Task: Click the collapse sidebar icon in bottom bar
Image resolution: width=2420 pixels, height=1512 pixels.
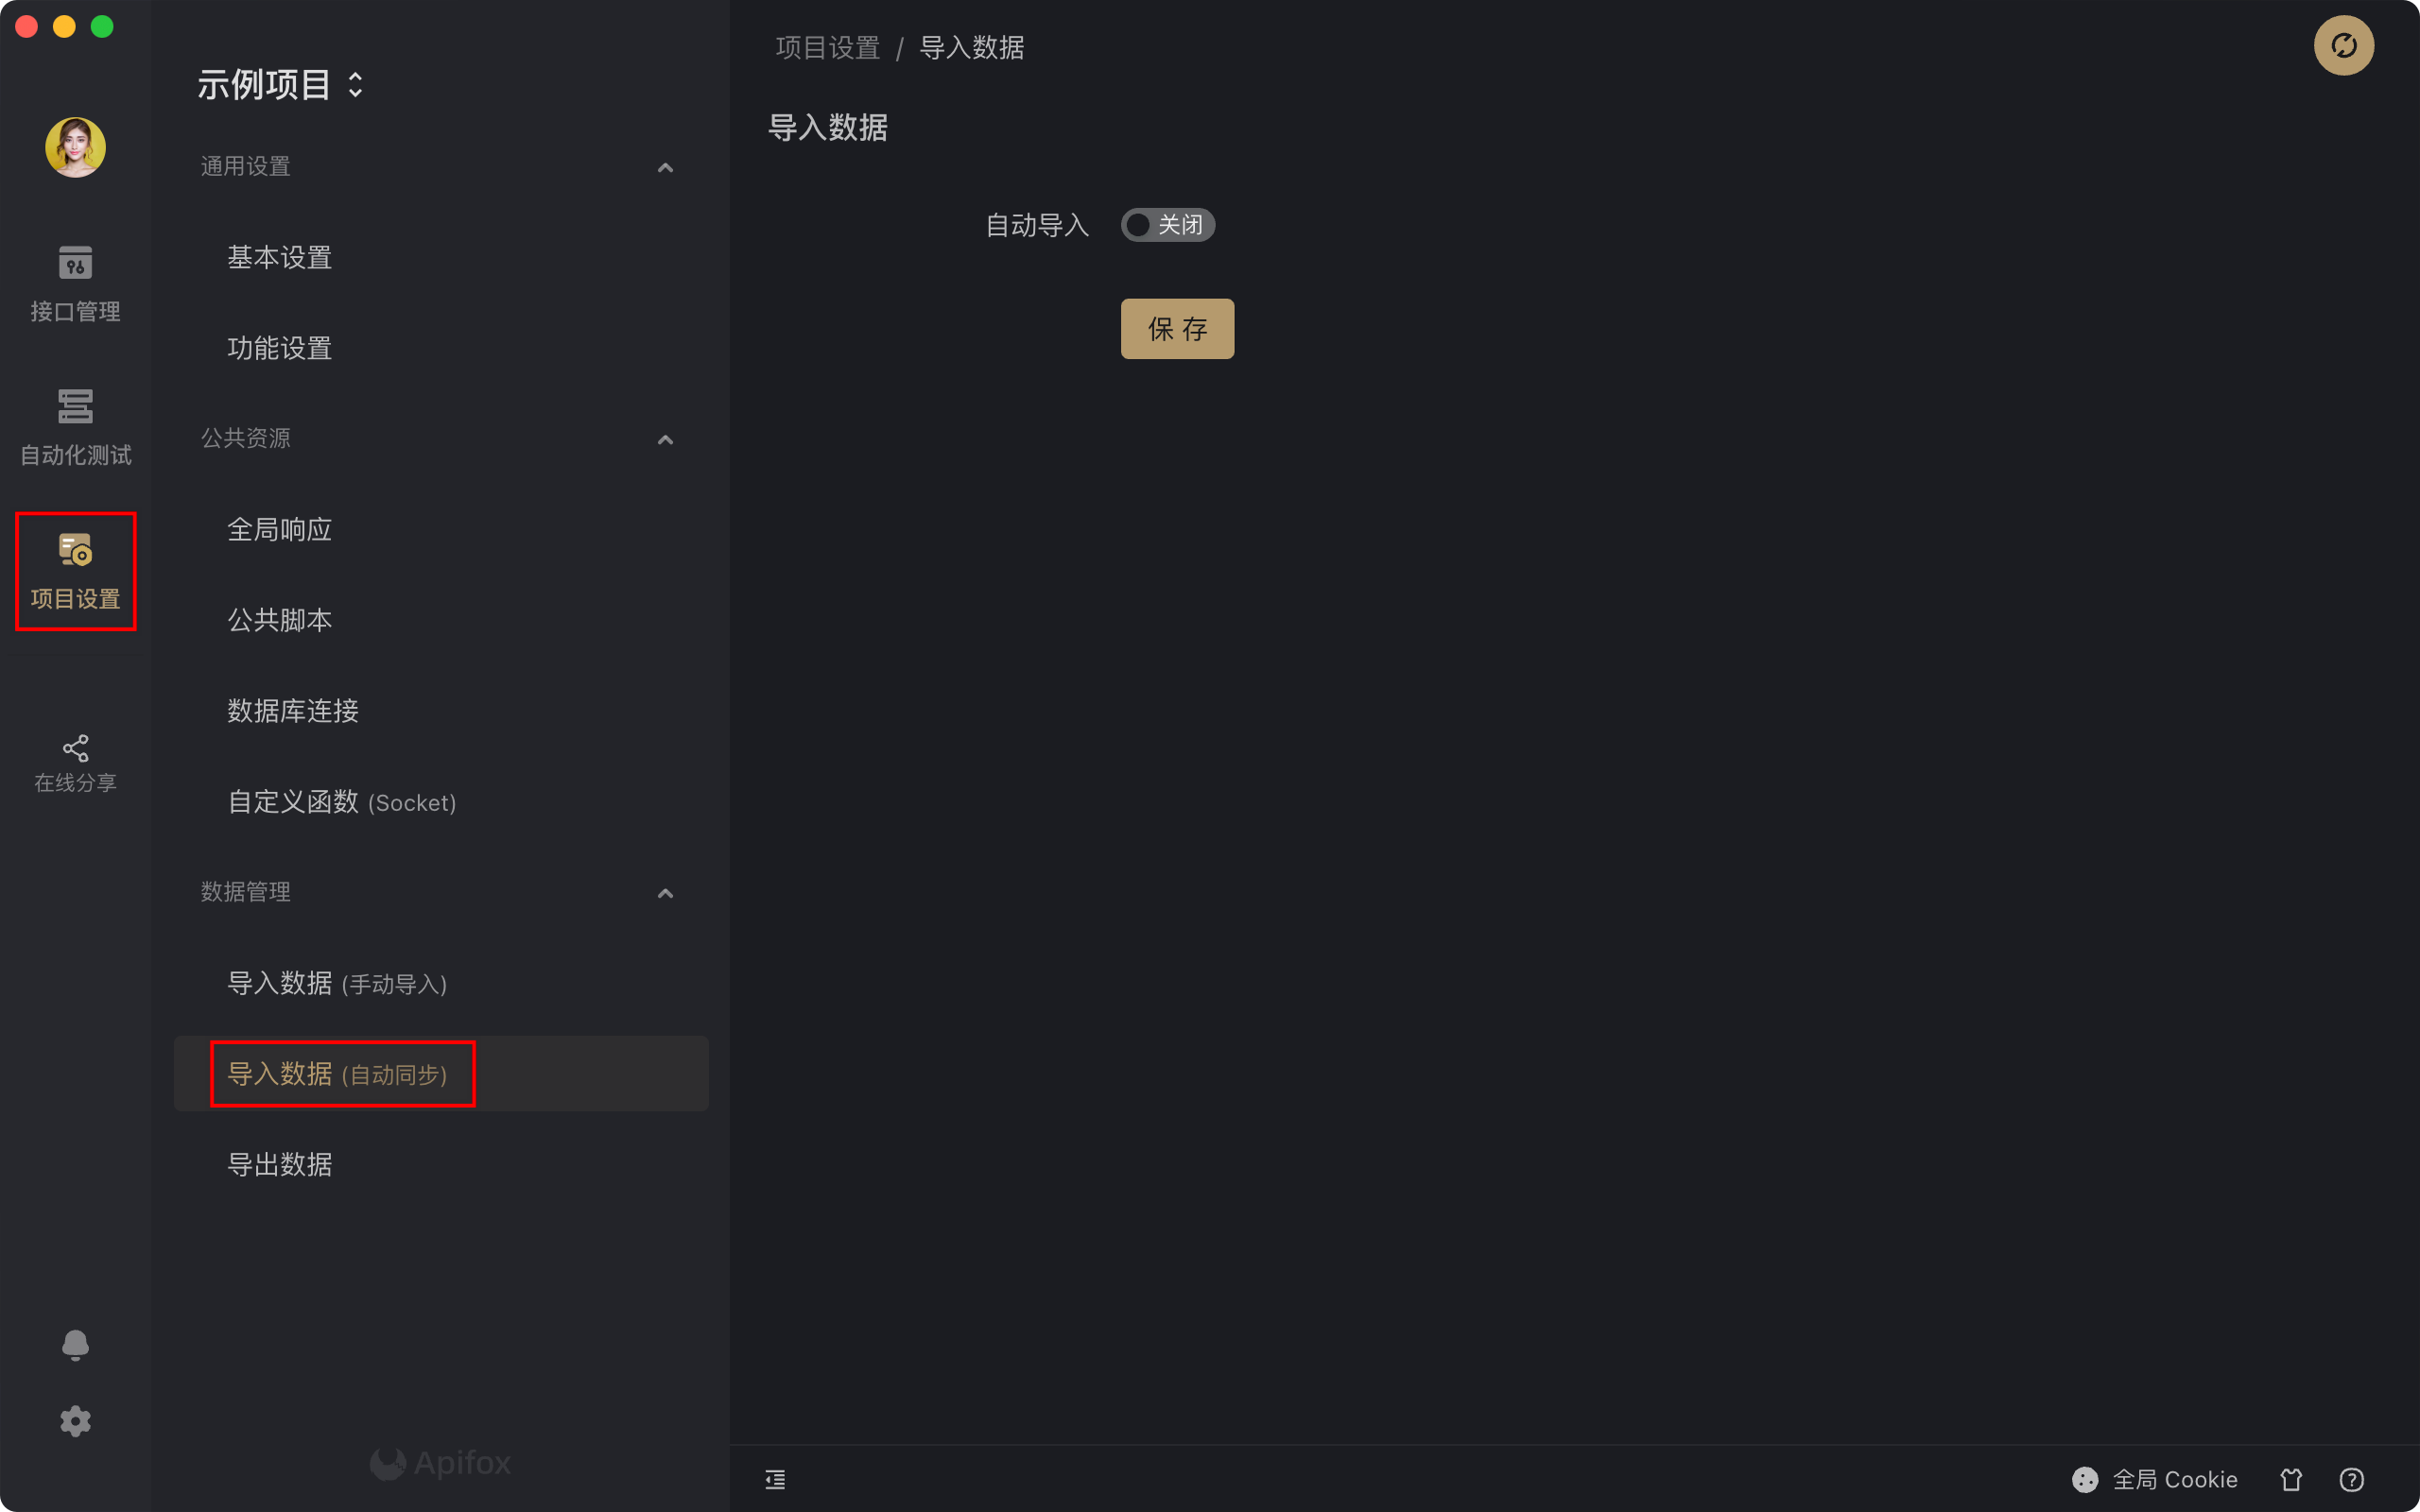Action: [775, 1479]
